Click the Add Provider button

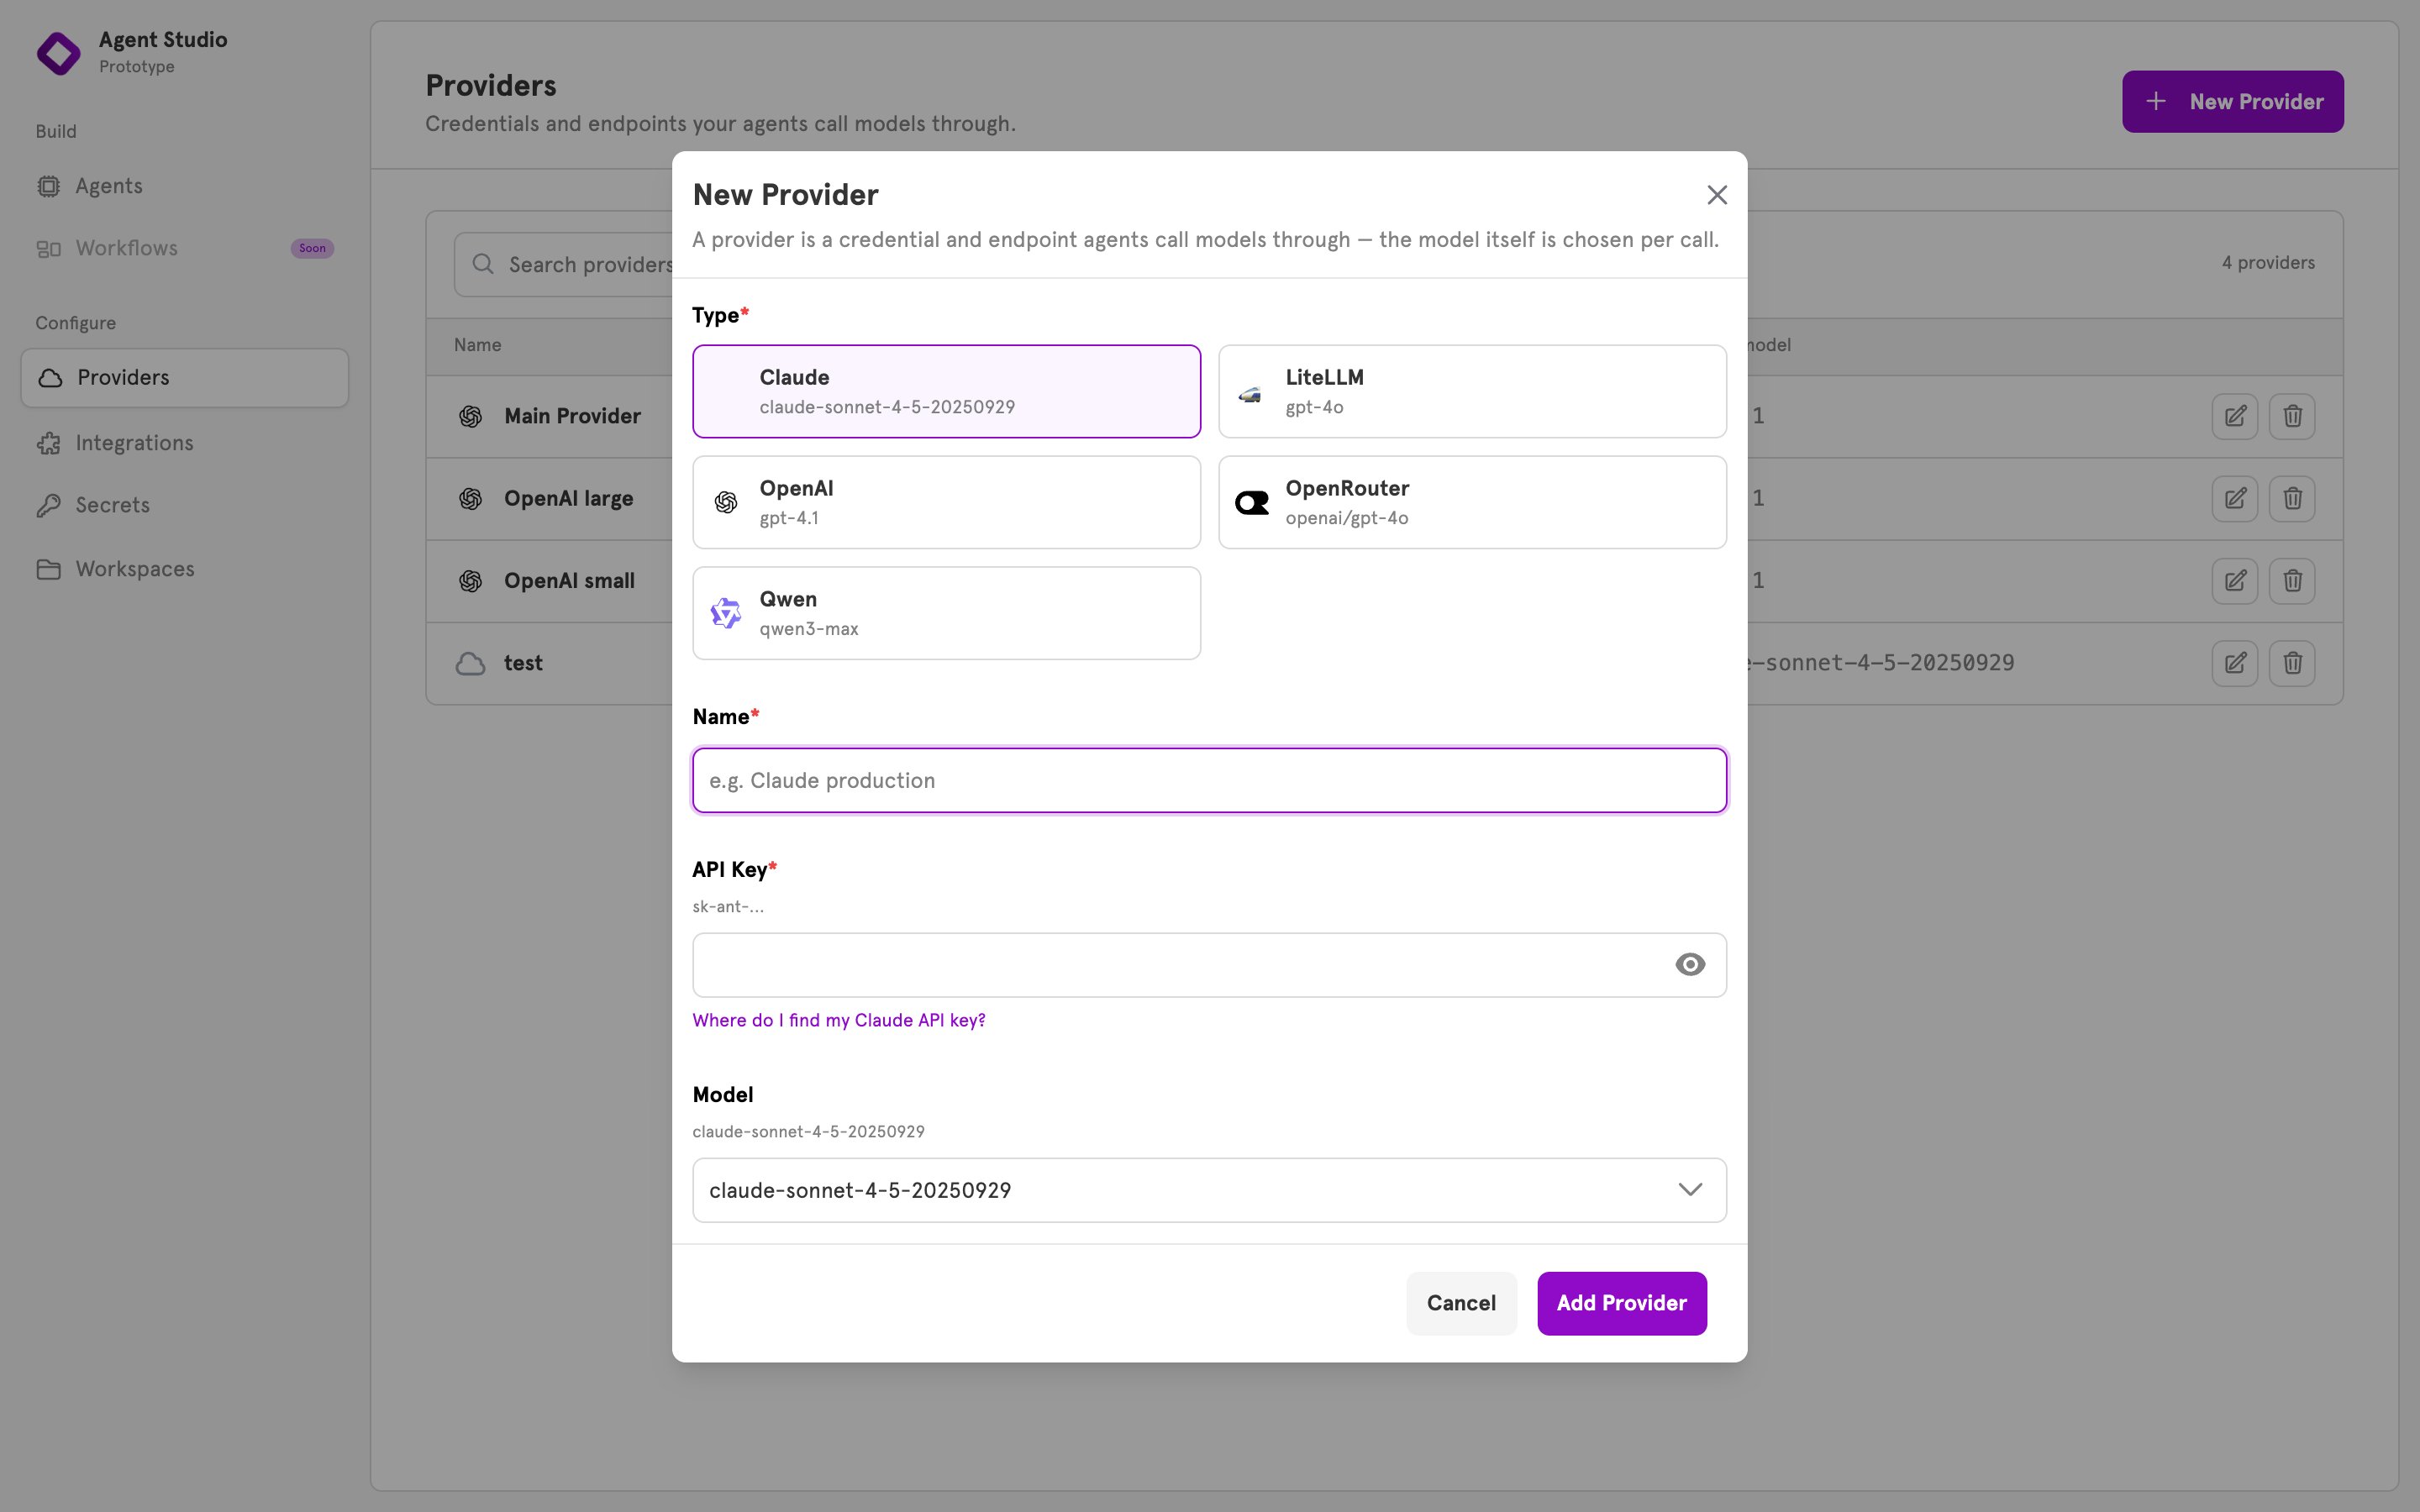(1621, 1303)
